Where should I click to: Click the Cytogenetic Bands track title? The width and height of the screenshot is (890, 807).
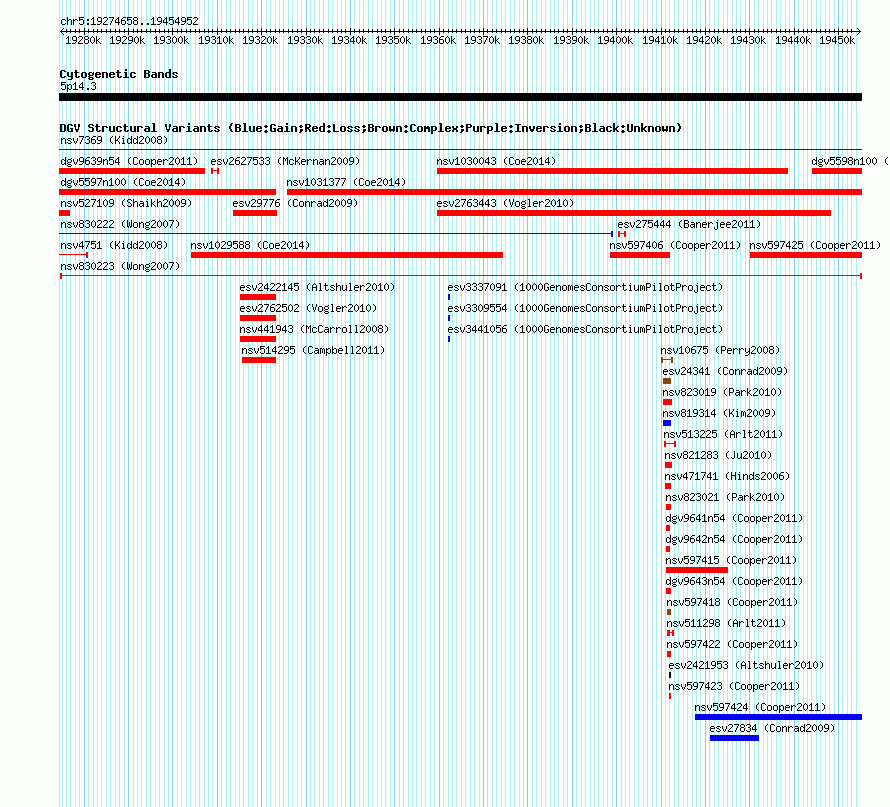[119, 74]
